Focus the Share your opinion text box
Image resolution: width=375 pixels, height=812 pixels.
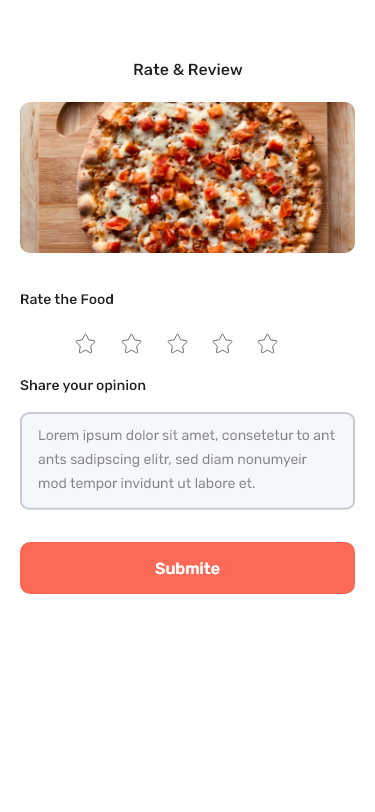188,461
